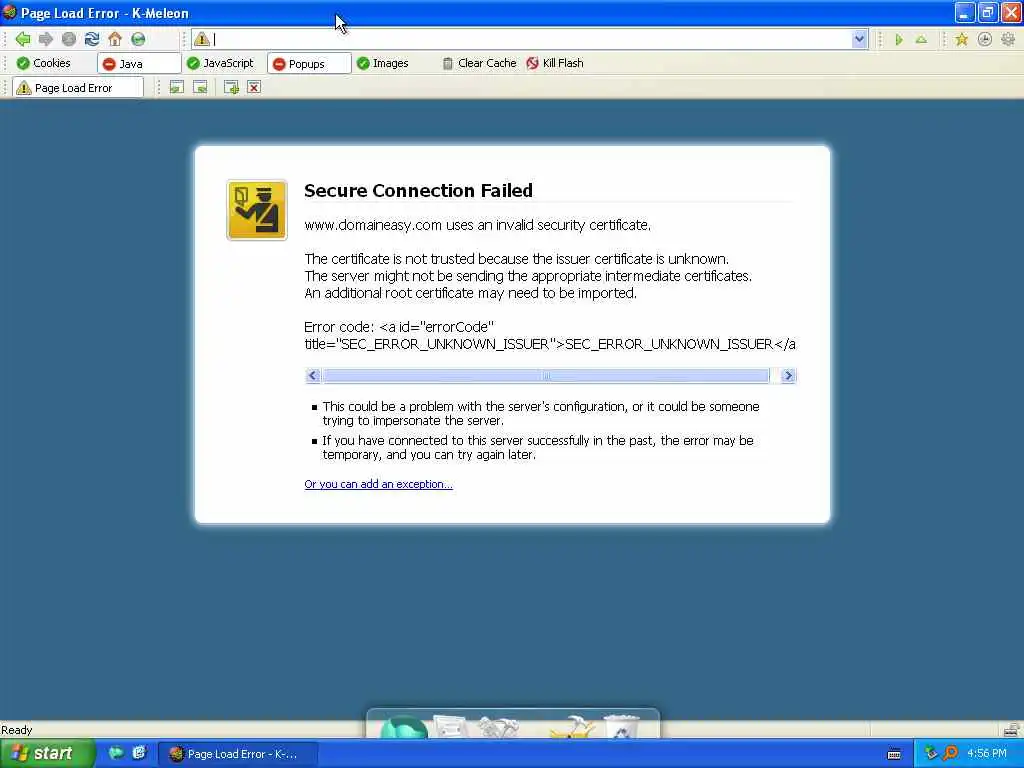Open Preferences with the gear icon
This screenshot has height=768, width=1024.
tap(1008, 40)
